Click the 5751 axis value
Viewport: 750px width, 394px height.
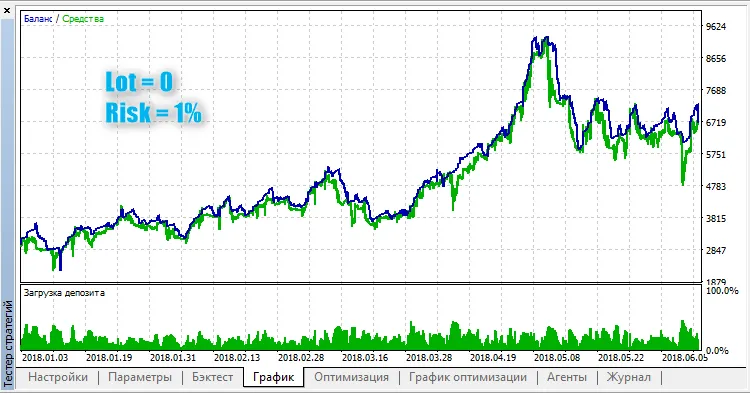coord(716,155)
